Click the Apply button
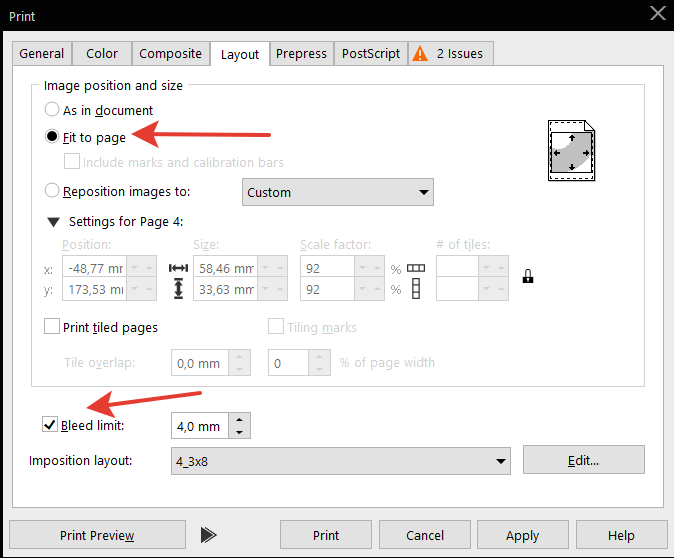Viewport: 674px width, 558px height. click(523, 535)
